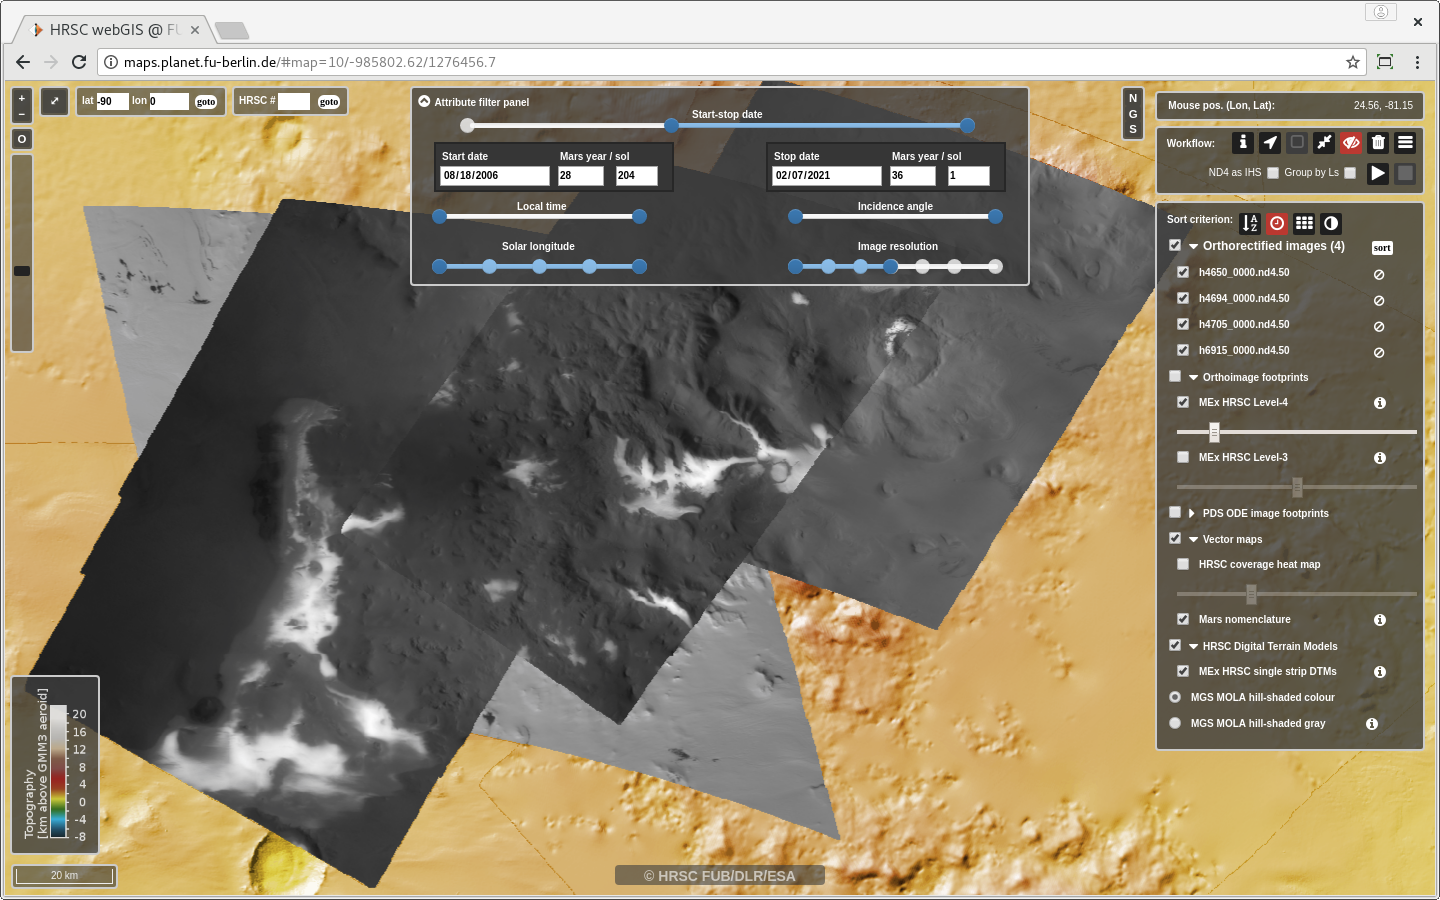Select S in the N G S selector
The image size is (1440, 900).
(x=1133, y=130)
